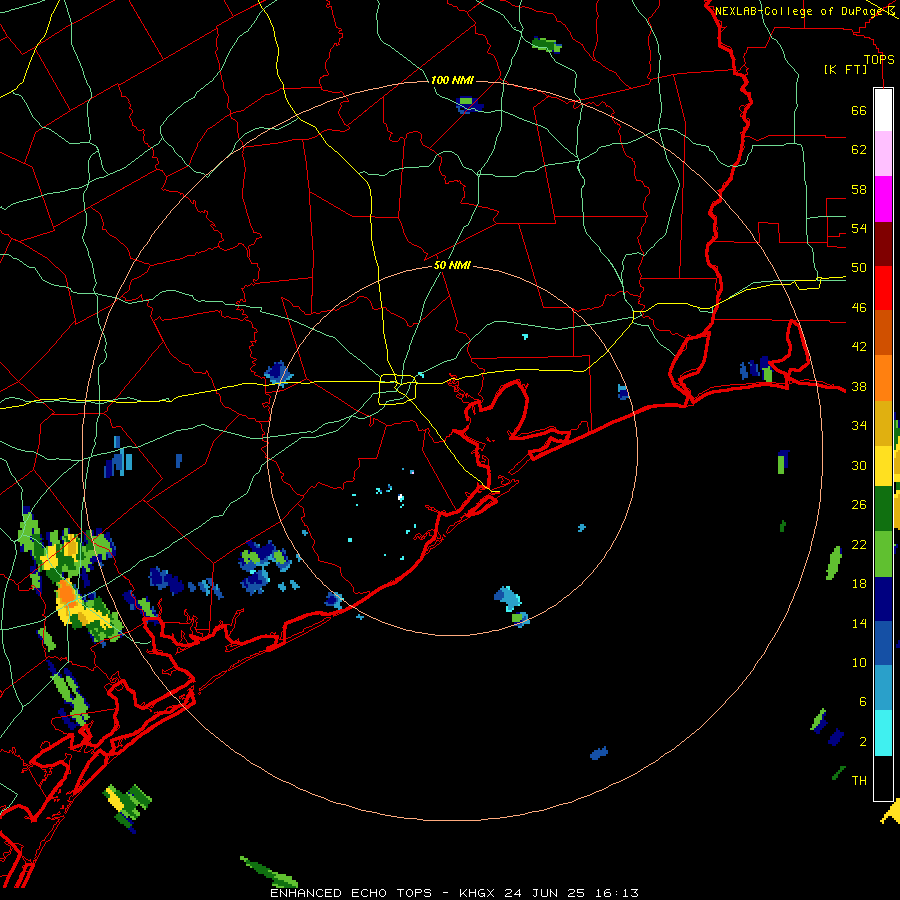
Task: Click the light green color scale segment
Action: [883, 554]
